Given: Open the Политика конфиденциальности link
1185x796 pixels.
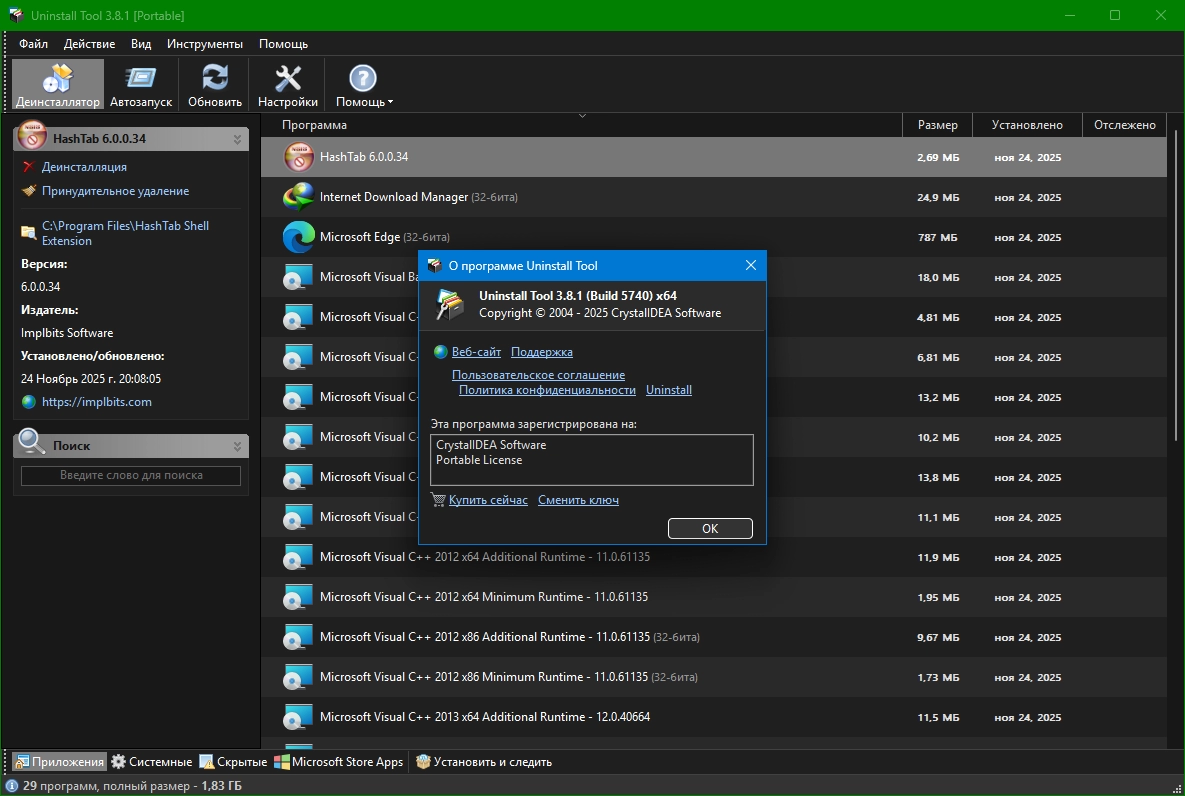Looking at the screenshot, I should pos(547,390).
